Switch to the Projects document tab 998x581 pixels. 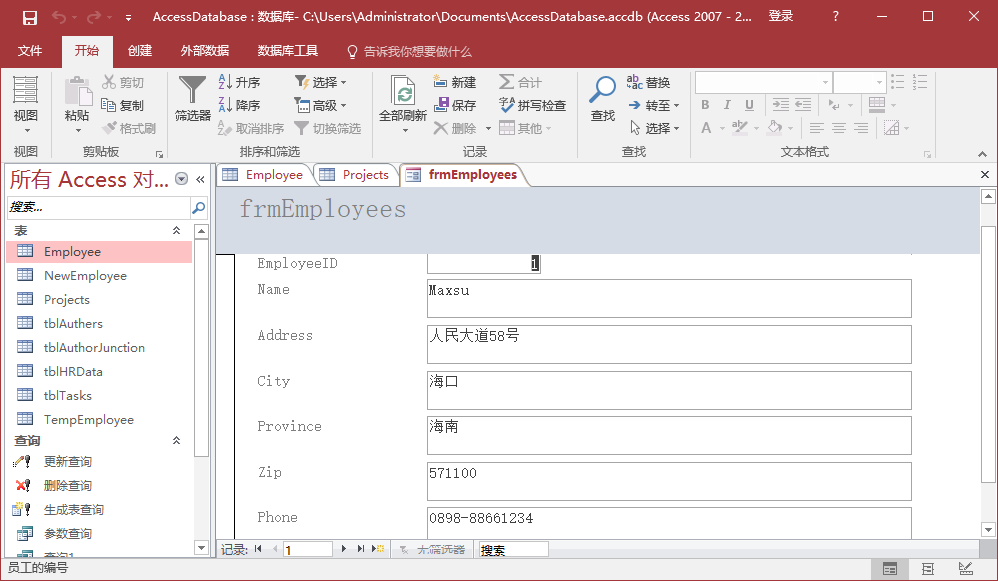pyautogui.click(x=355, y=174)
